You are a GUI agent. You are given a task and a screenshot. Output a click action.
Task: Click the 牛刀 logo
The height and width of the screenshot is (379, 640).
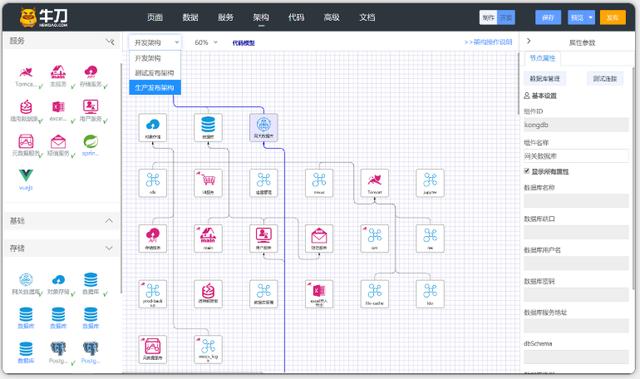(x=44, y=18)
